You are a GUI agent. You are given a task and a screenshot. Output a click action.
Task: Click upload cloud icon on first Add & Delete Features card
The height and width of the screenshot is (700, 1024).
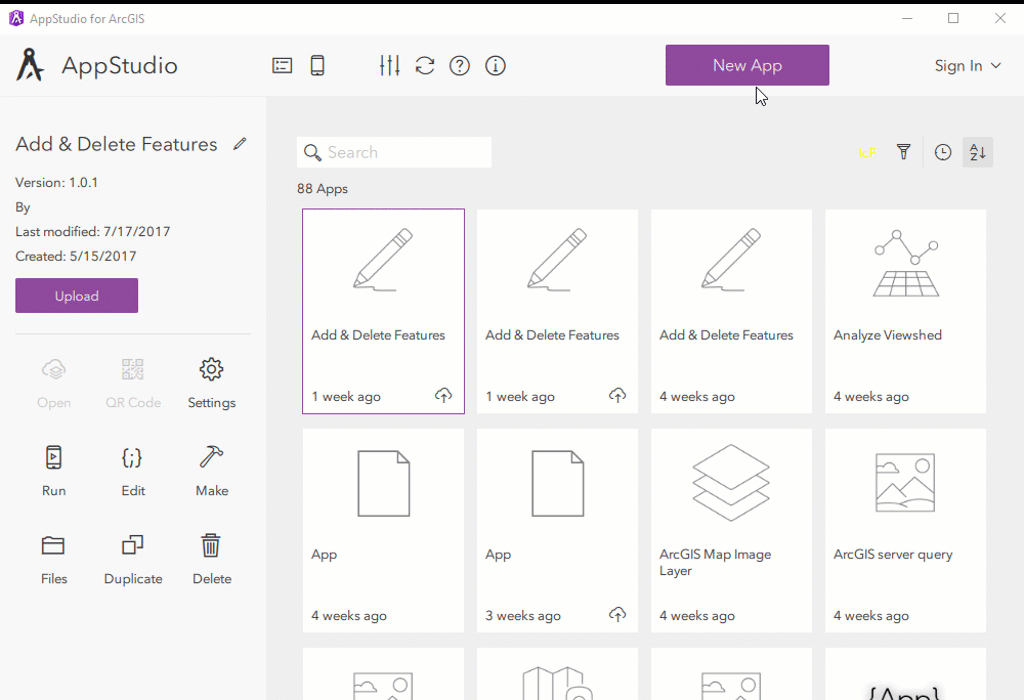point(443,396)
